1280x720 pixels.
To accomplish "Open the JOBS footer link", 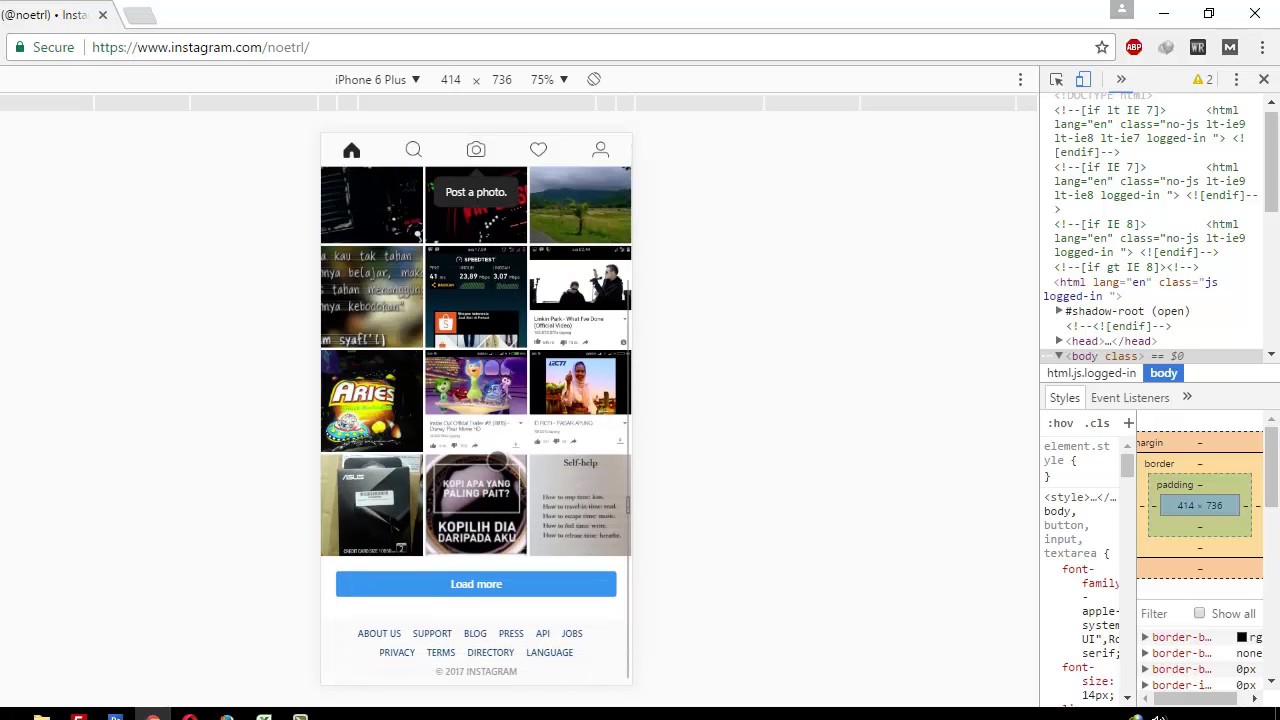I will tap(571, 633).
